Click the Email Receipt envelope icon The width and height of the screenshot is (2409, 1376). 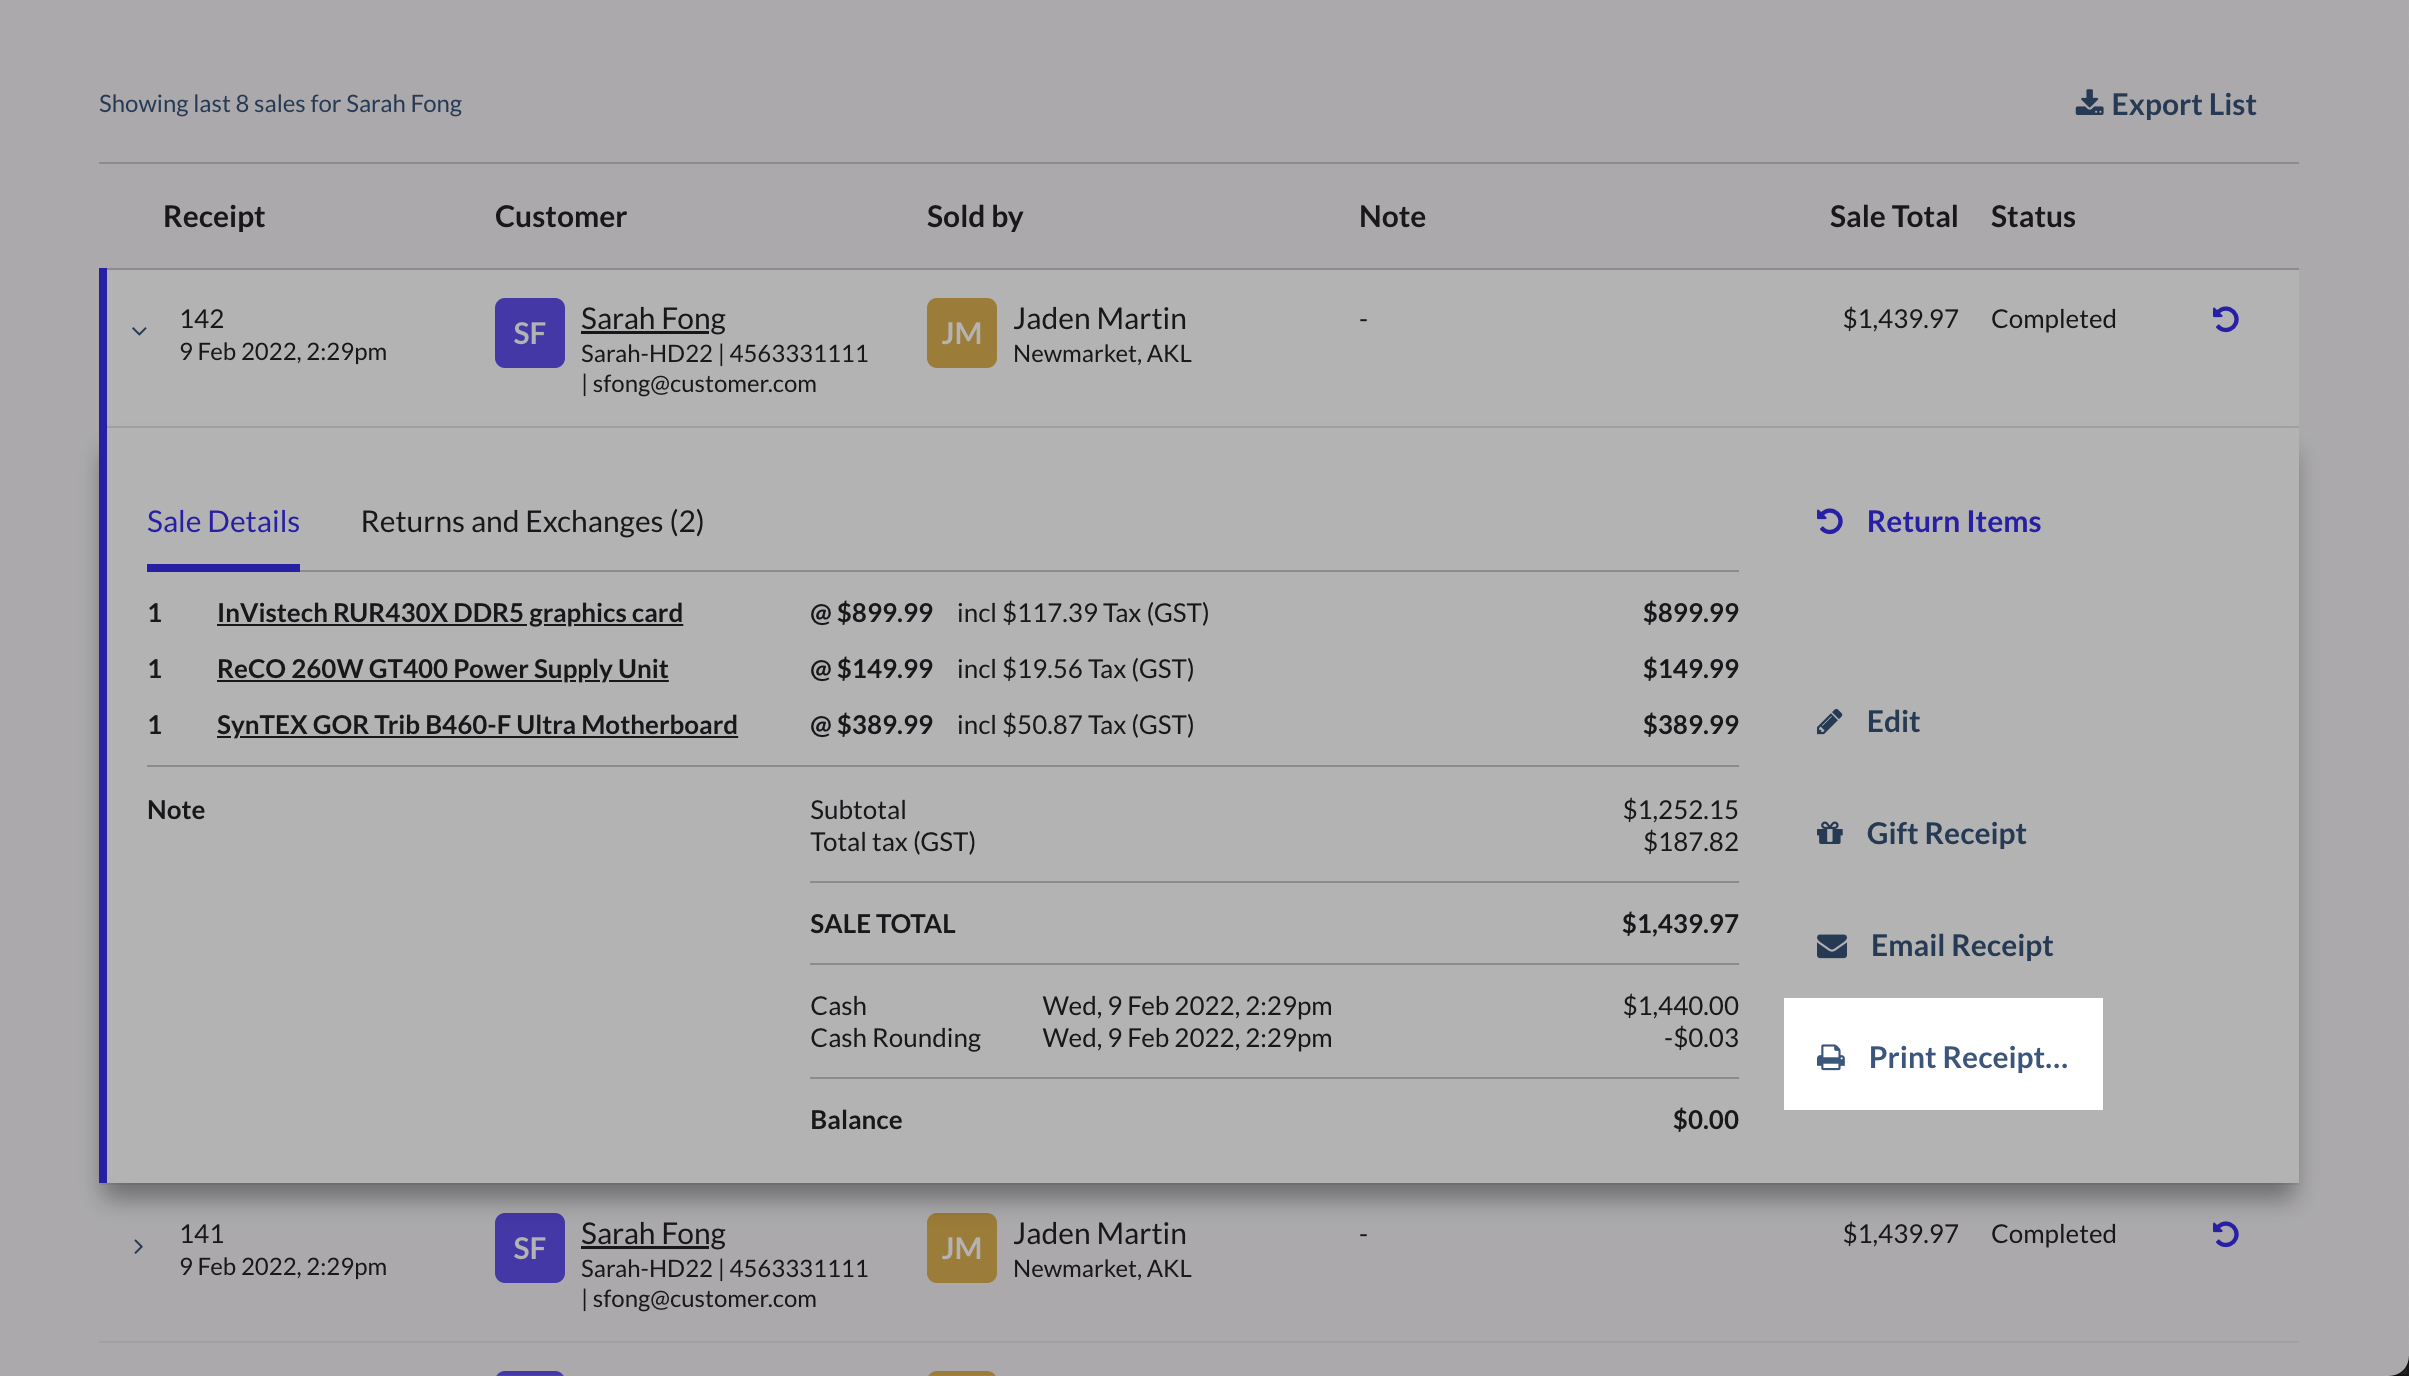coord(1831,946)
